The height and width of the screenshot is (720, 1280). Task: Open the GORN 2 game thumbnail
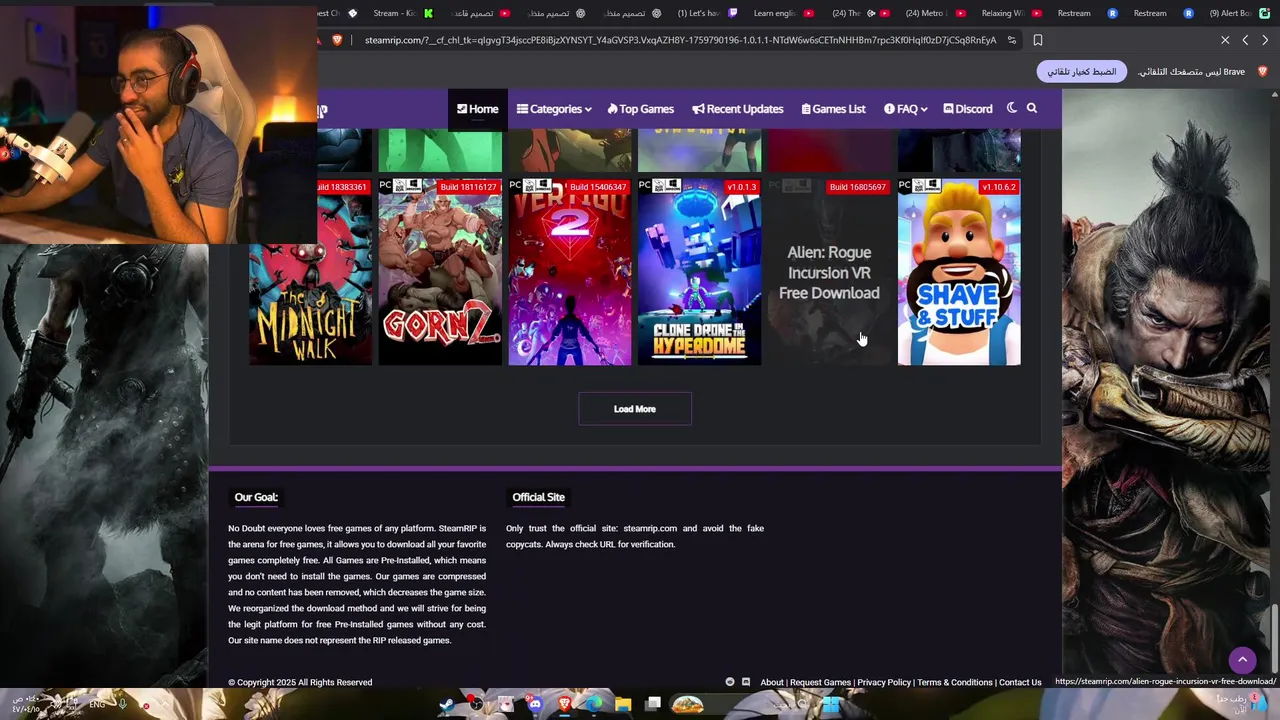(440, 272)
